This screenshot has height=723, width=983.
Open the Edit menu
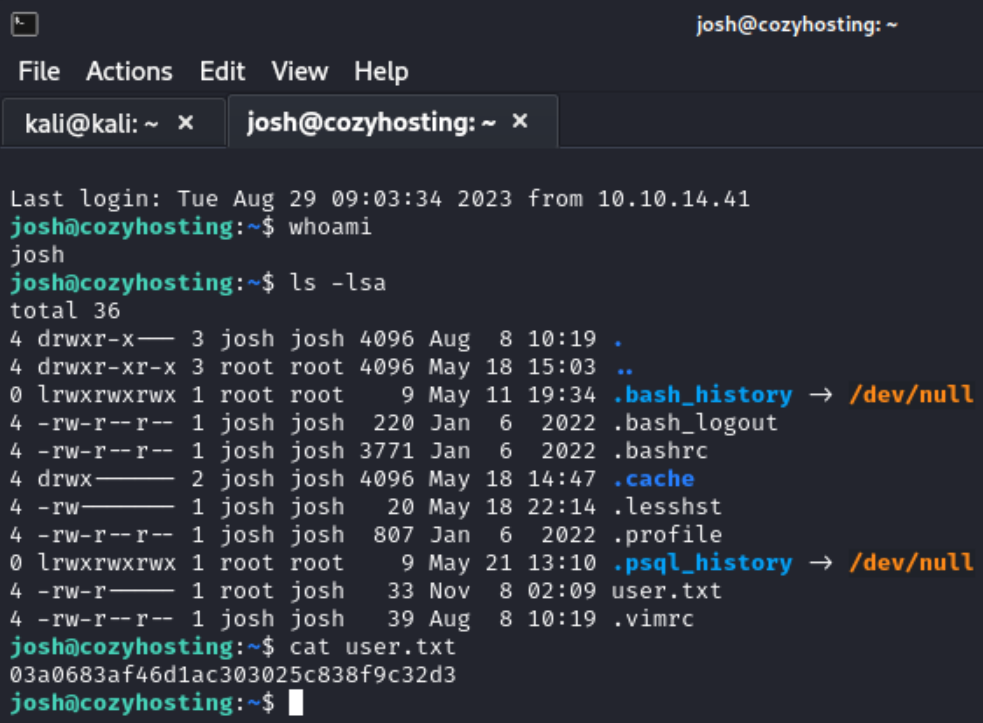[x=222, y=72]
